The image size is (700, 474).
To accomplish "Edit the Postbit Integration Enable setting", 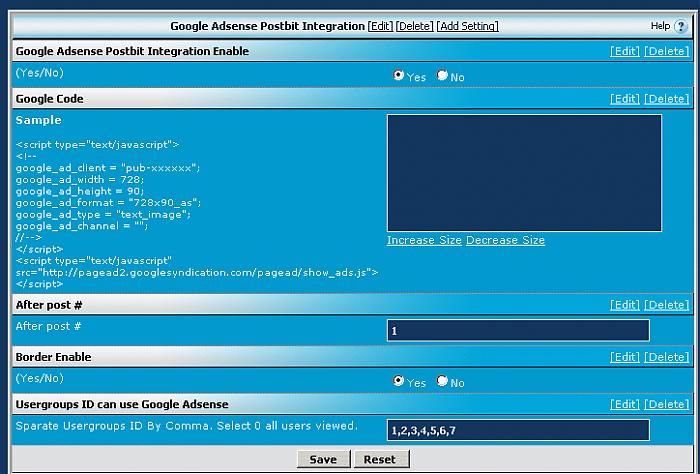I will pos(625,51).
